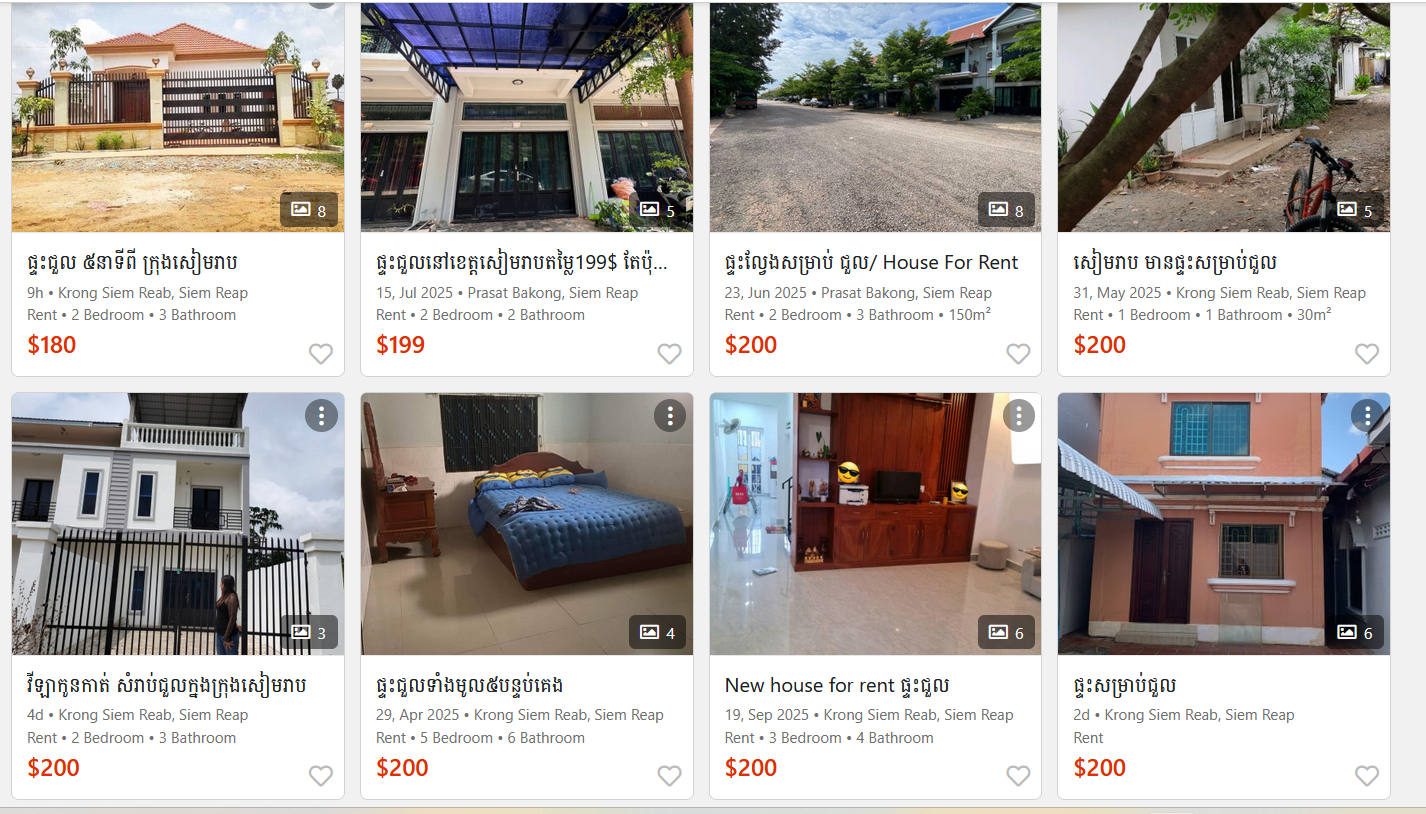This screenshot has width=1426, height=814.
Task: Click heart icon on 1 Bedroom 30m² listing
Action: 1367,354
